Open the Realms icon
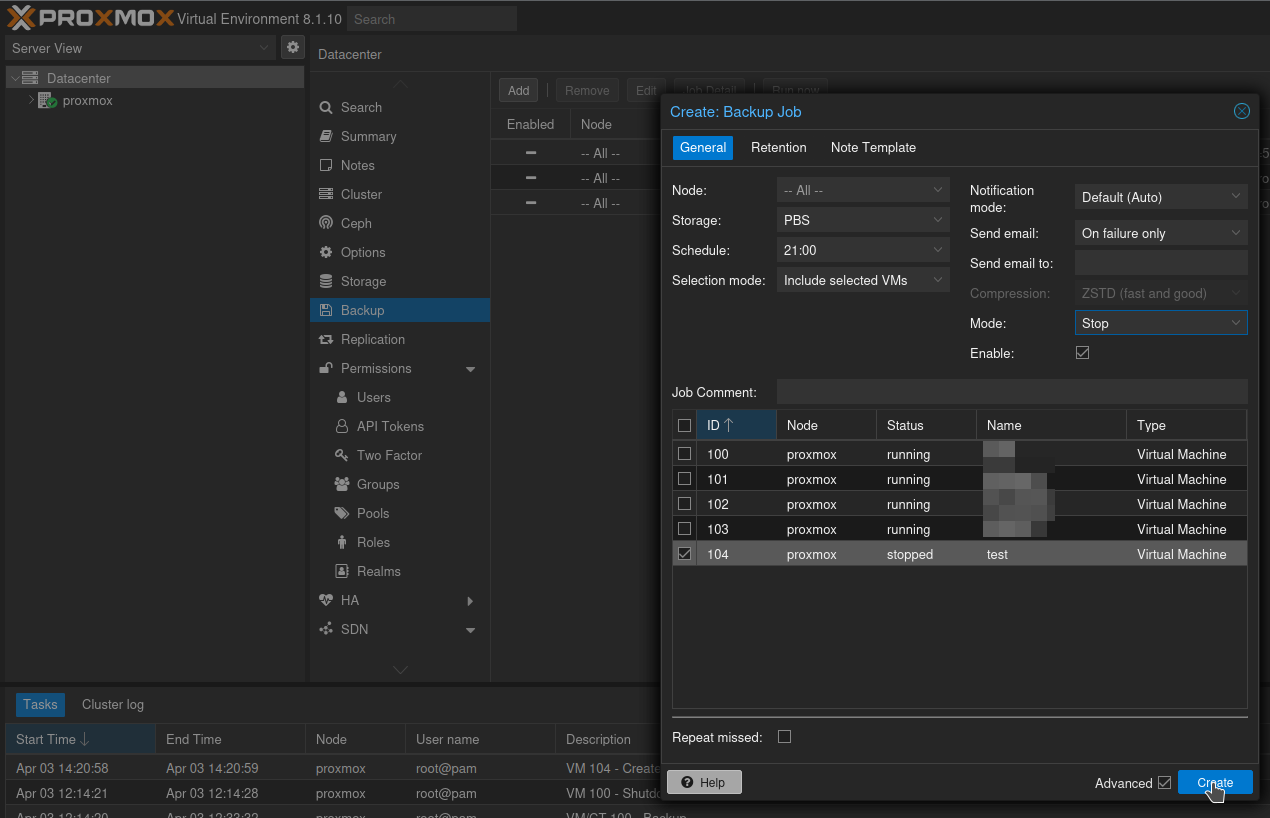 tap(342, 571)
